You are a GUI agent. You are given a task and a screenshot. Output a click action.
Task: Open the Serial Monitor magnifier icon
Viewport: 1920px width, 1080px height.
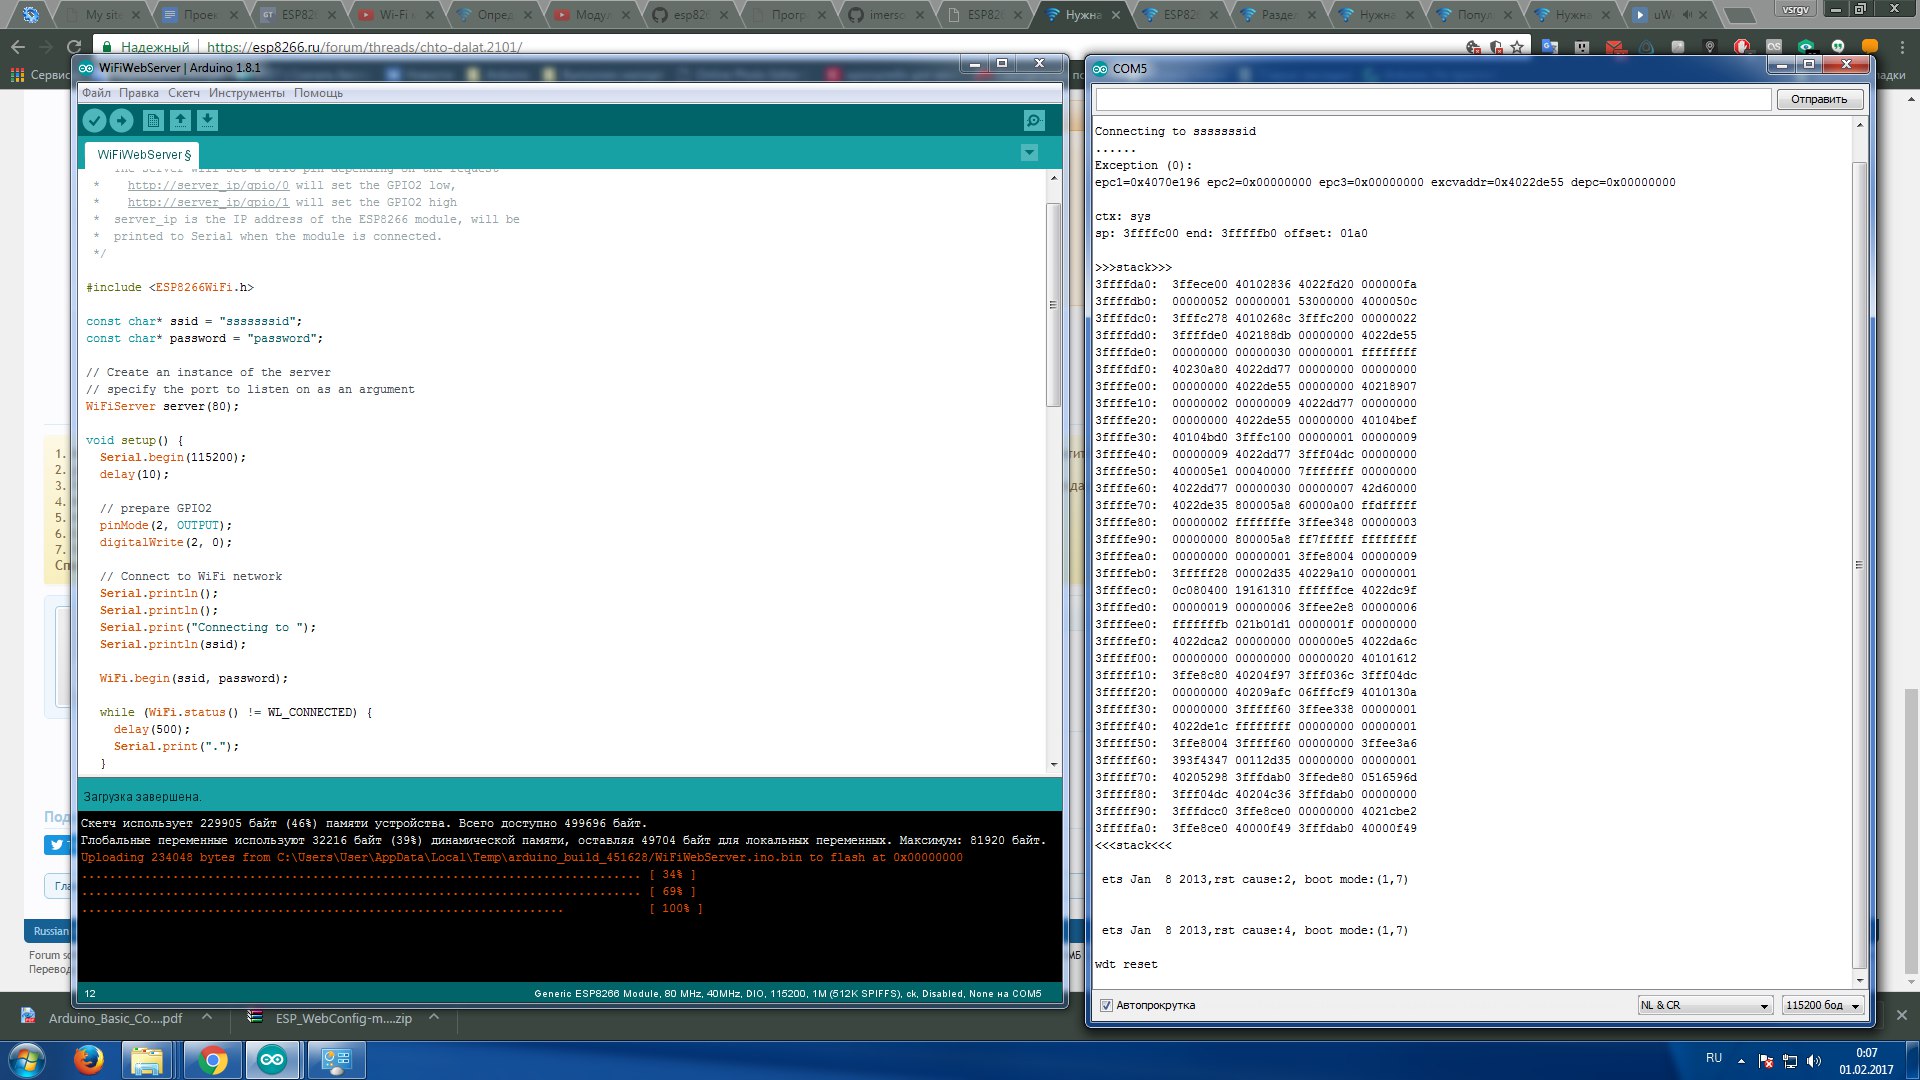tap(1034, 121)
